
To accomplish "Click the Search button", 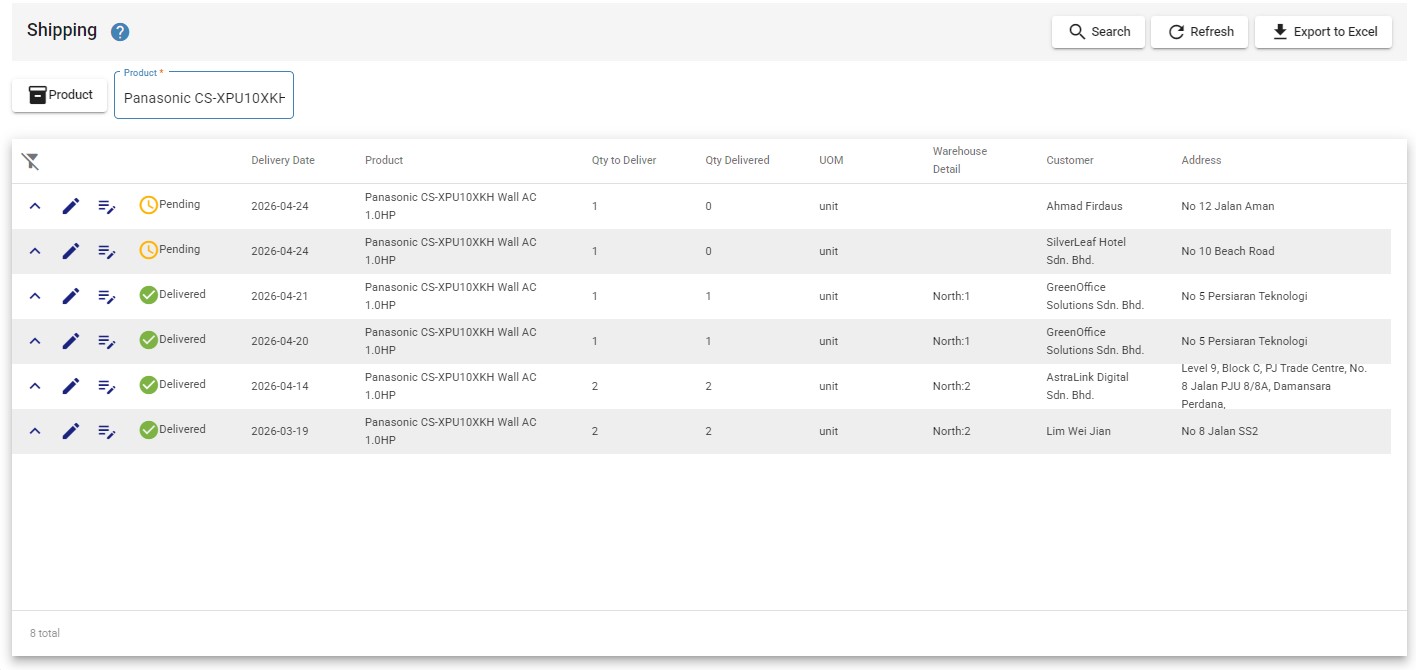I will [1098, 32].
